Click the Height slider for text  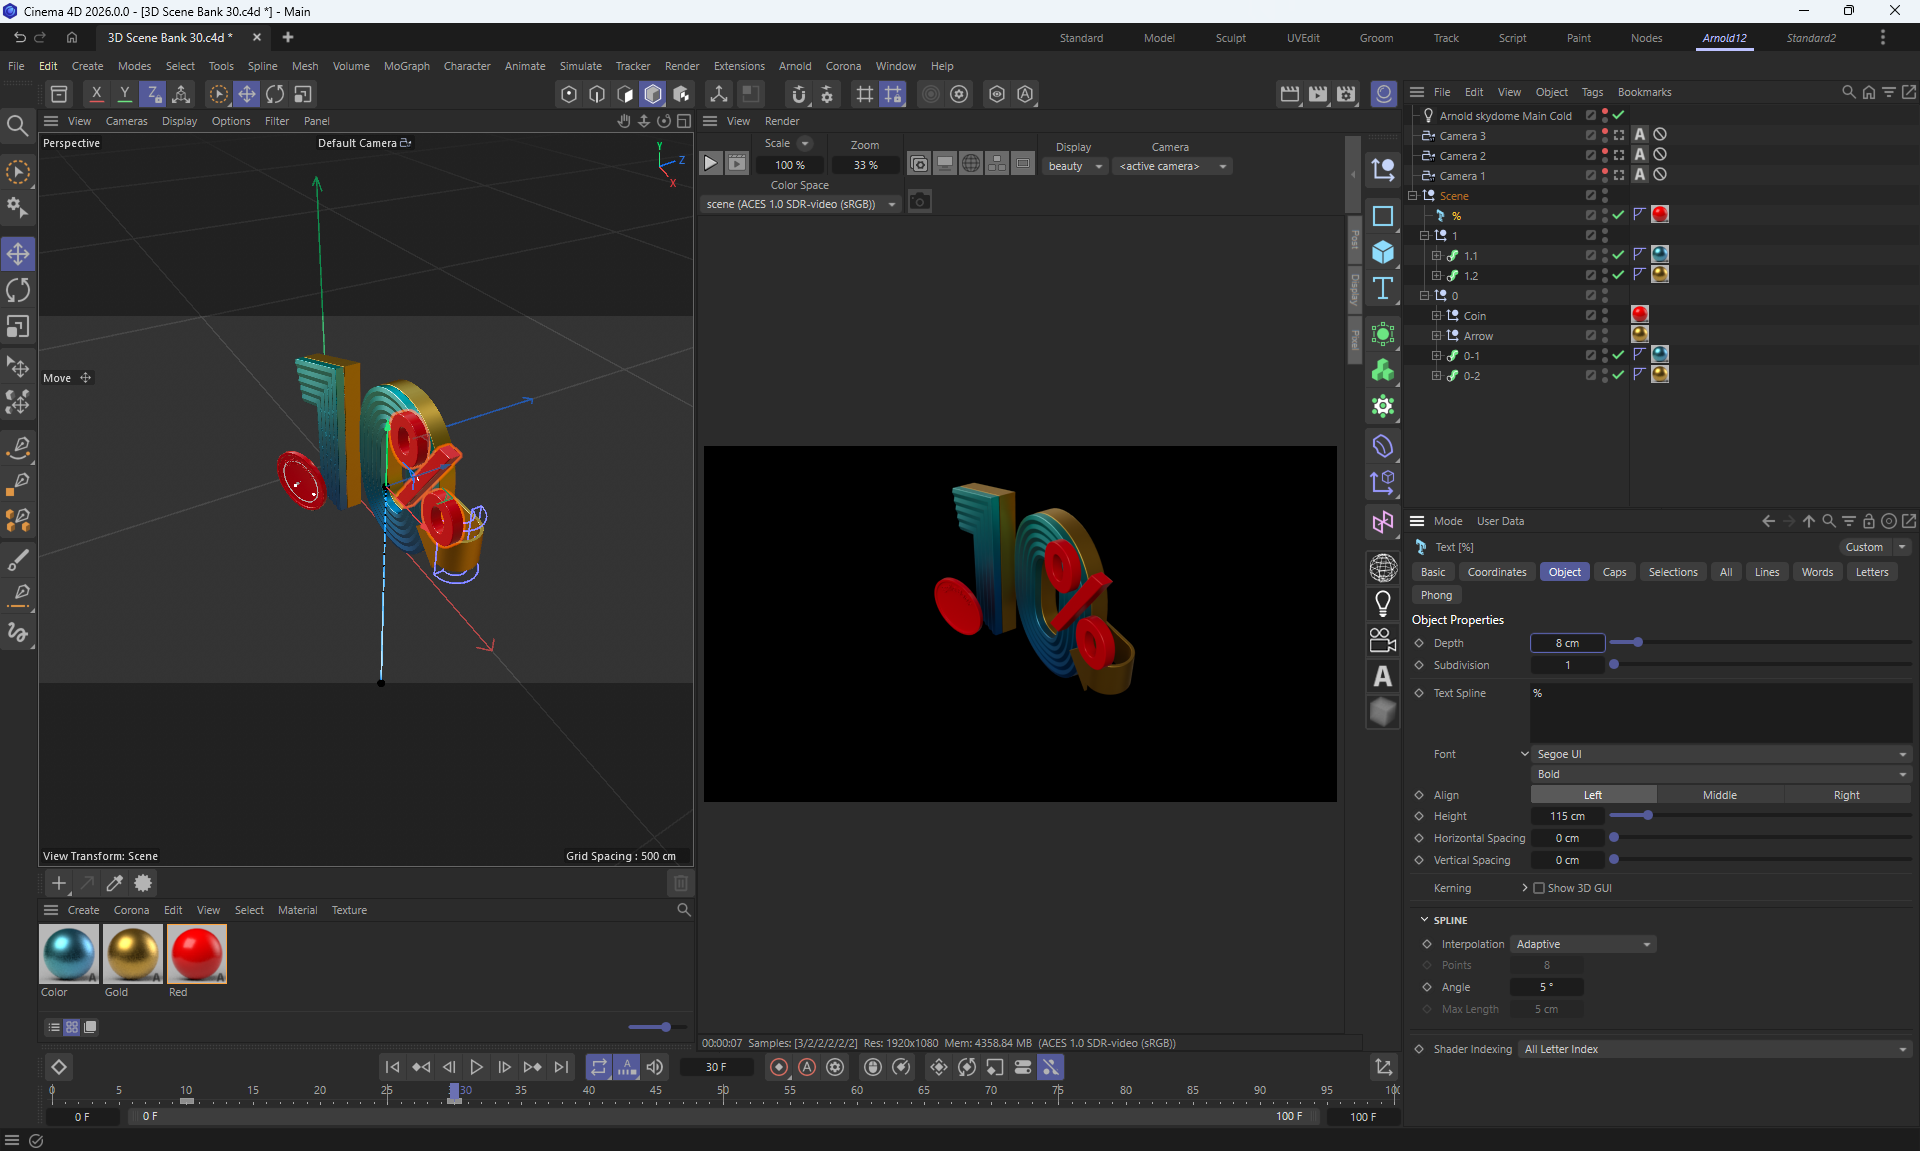(x=1647, y=816)
